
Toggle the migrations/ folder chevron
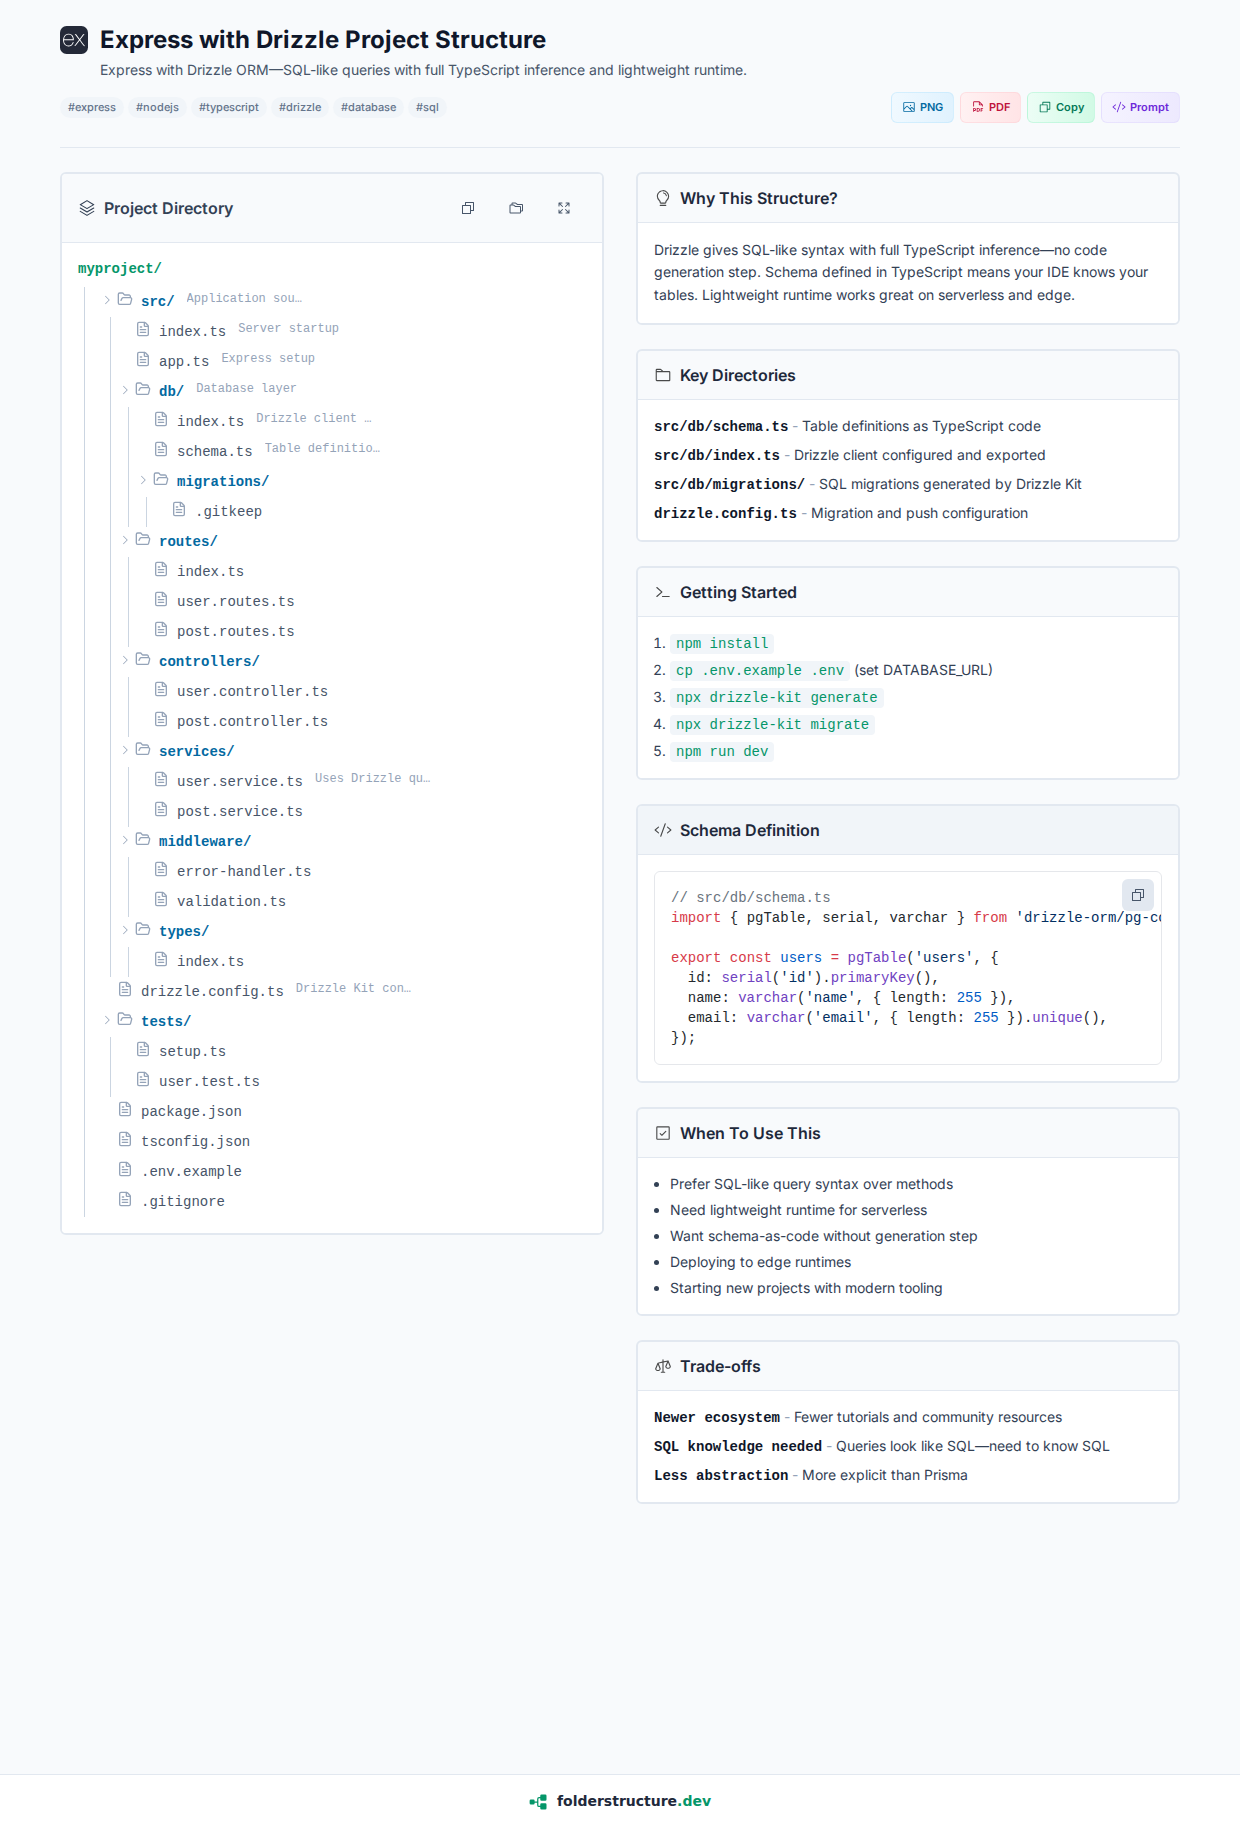143,480
